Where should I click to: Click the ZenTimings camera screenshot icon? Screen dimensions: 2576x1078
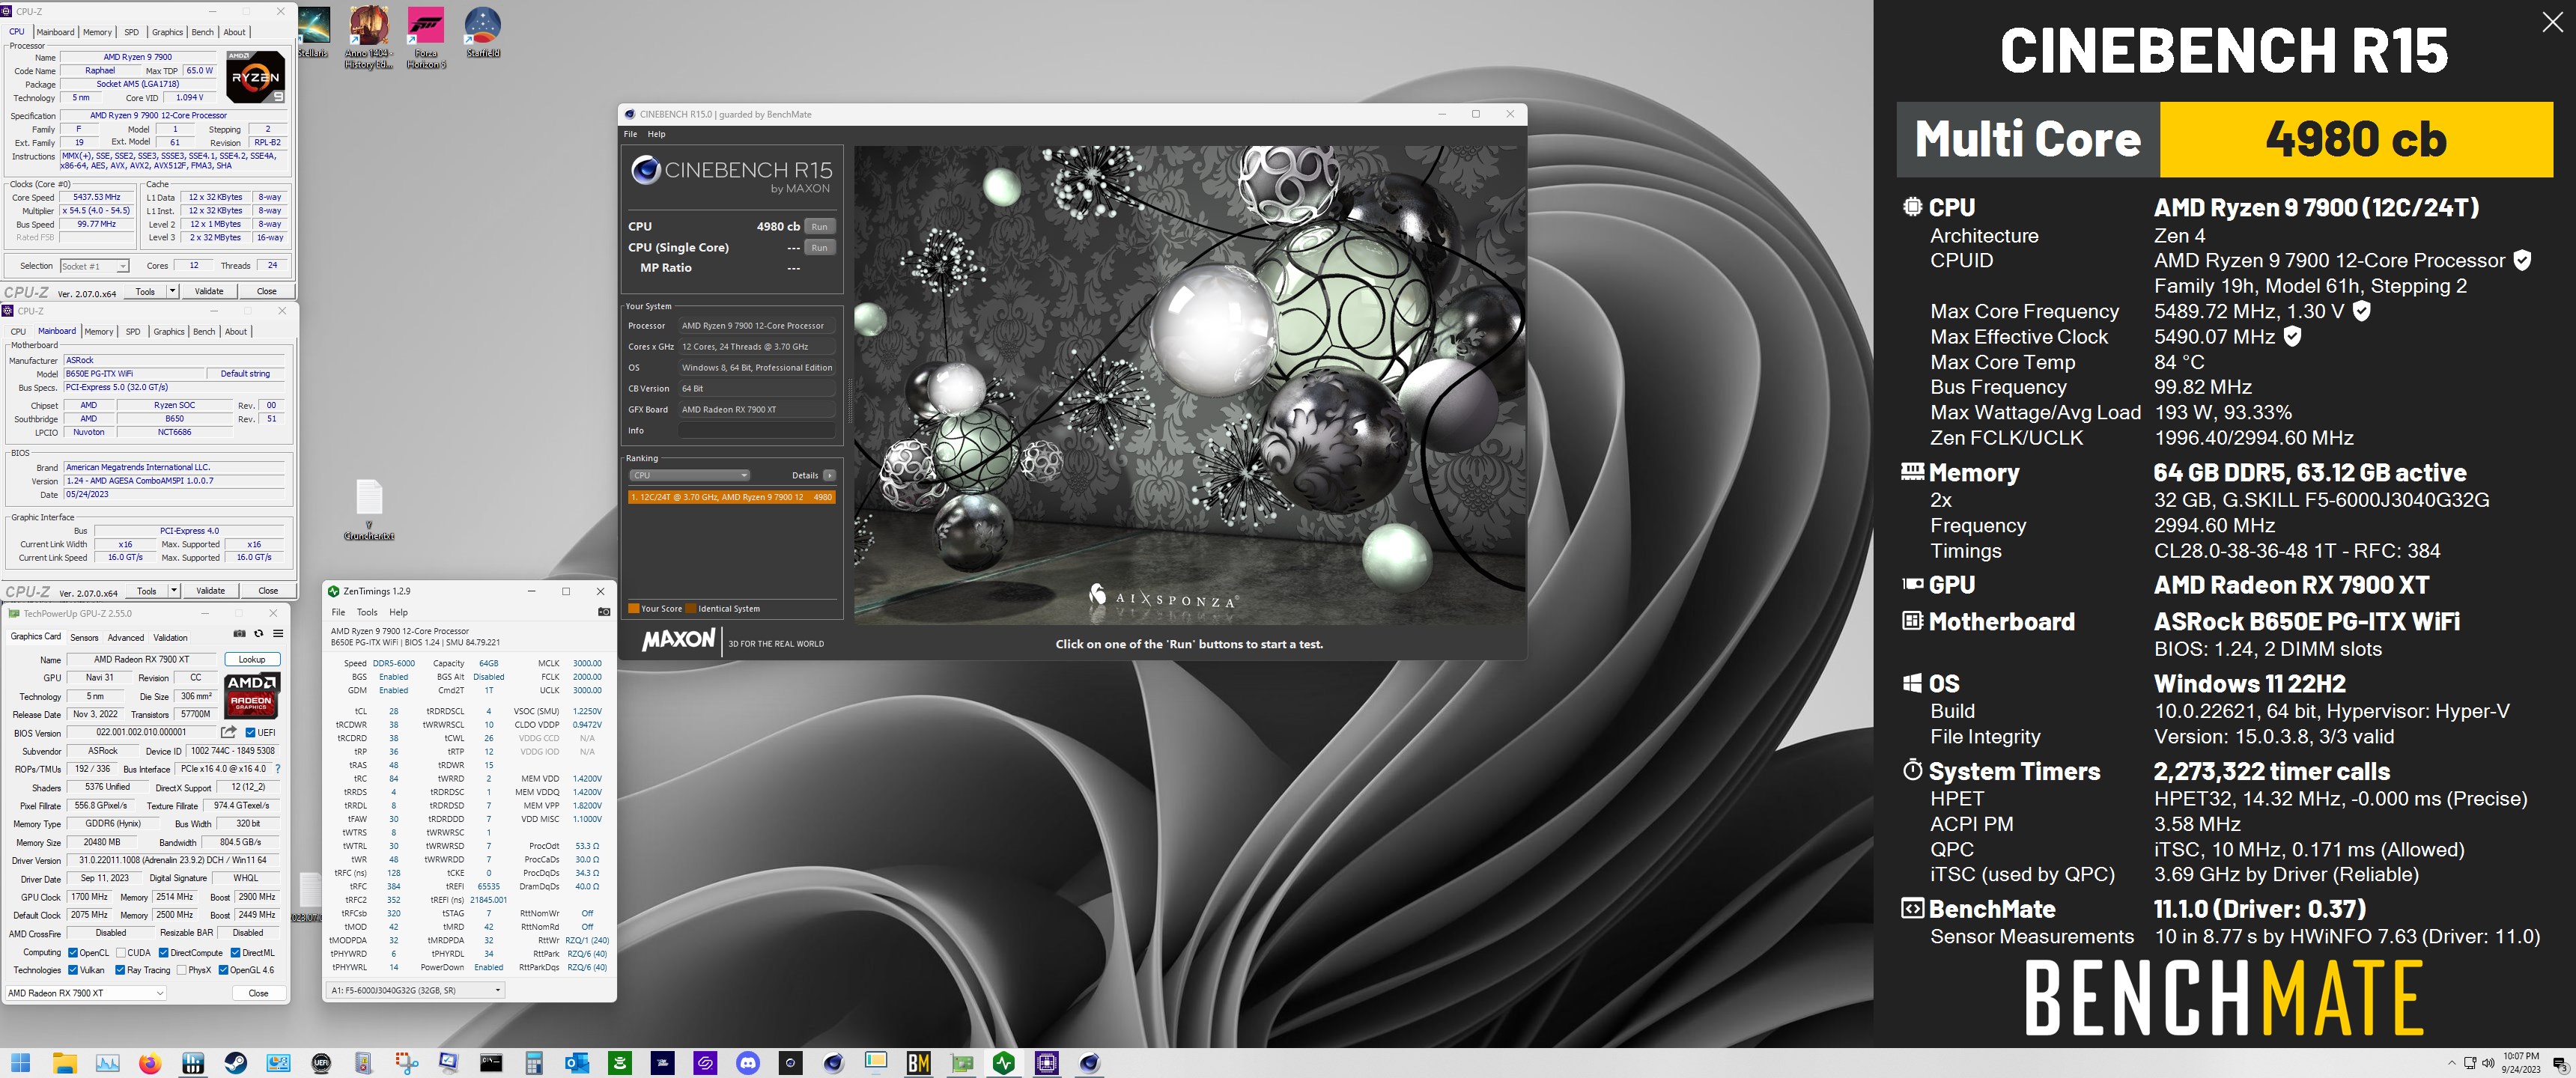coord(604,612)
